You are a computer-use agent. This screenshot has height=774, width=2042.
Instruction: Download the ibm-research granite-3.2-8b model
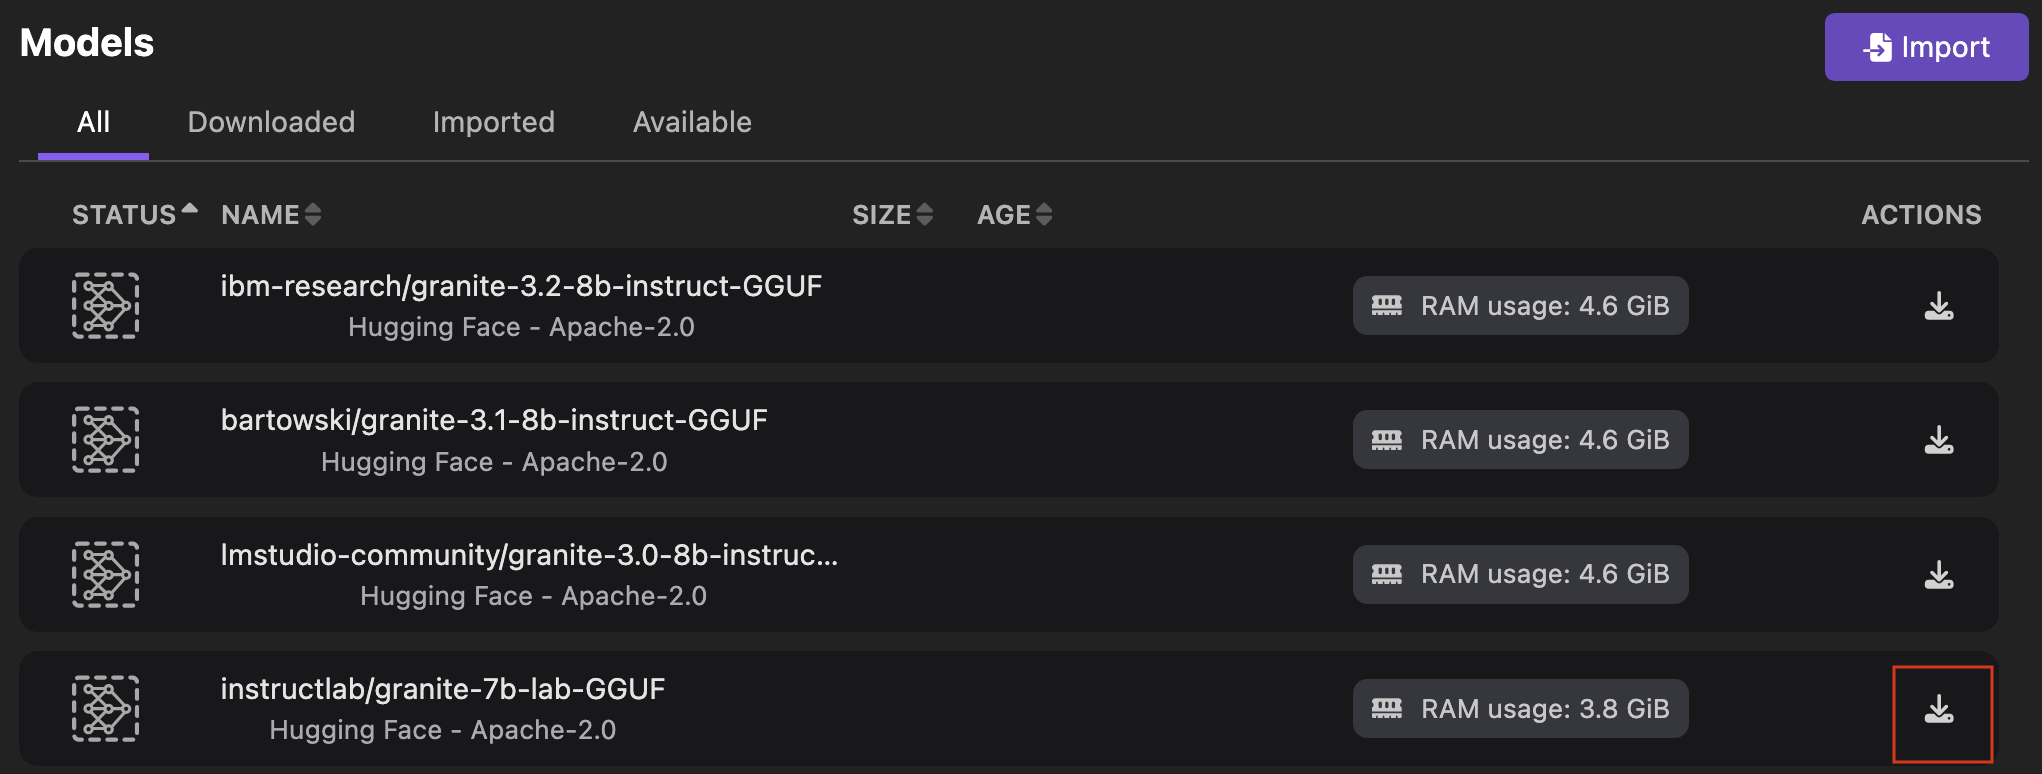[x=1938, y=306]
